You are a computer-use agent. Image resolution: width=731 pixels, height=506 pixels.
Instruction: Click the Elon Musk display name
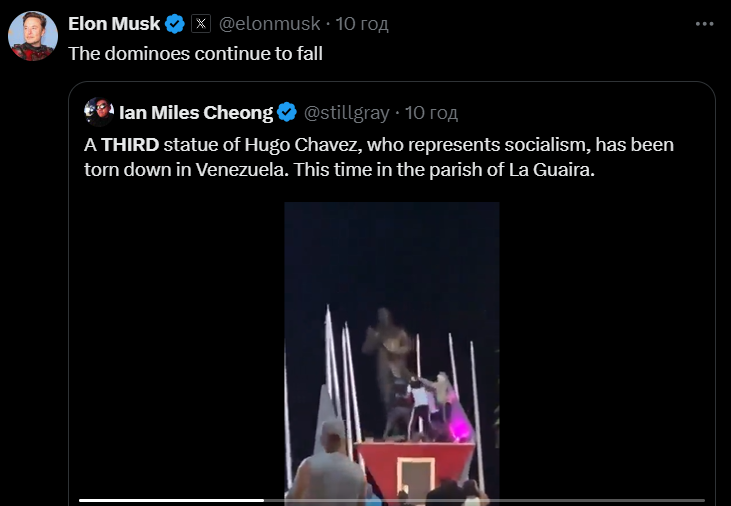pos(114,23)
